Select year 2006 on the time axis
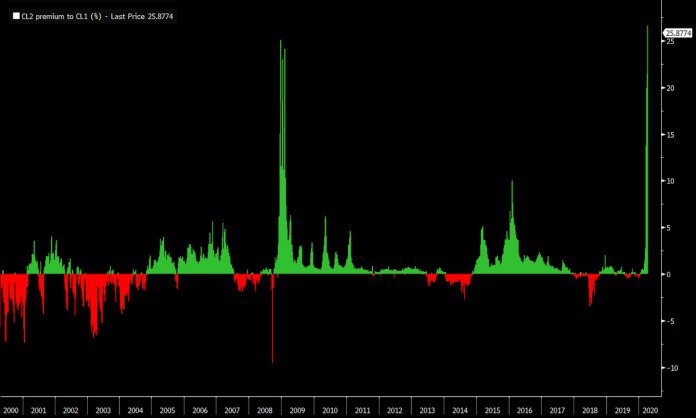Screen dimensions: 696x418 200,410
